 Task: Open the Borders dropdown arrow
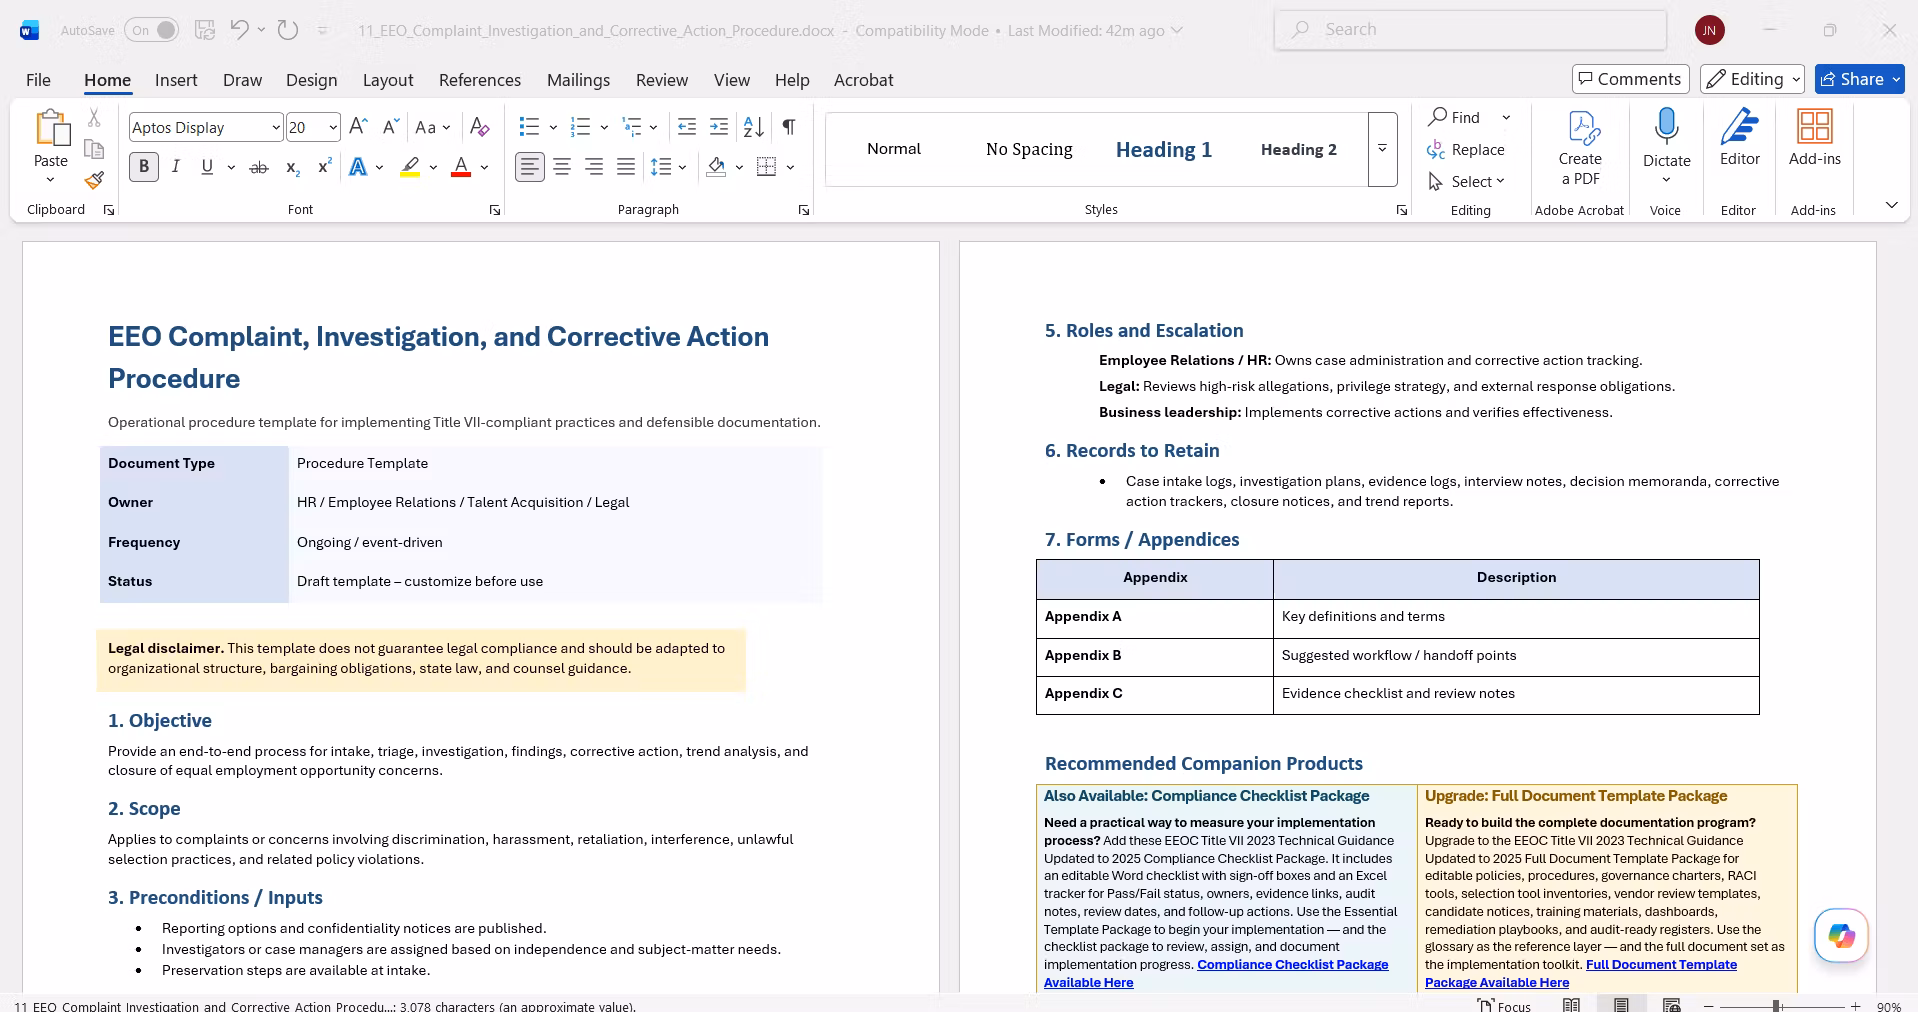click(x=790, y=167)
